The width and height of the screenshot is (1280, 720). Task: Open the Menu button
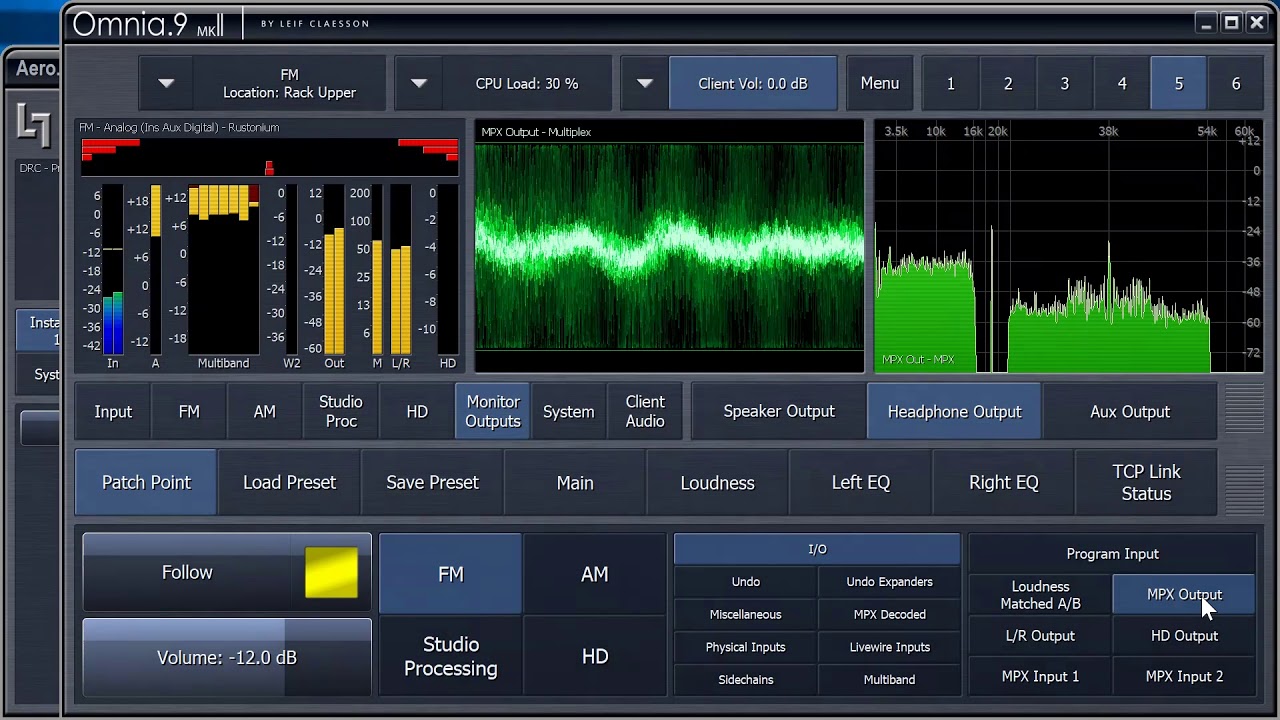tap(880, 83)
